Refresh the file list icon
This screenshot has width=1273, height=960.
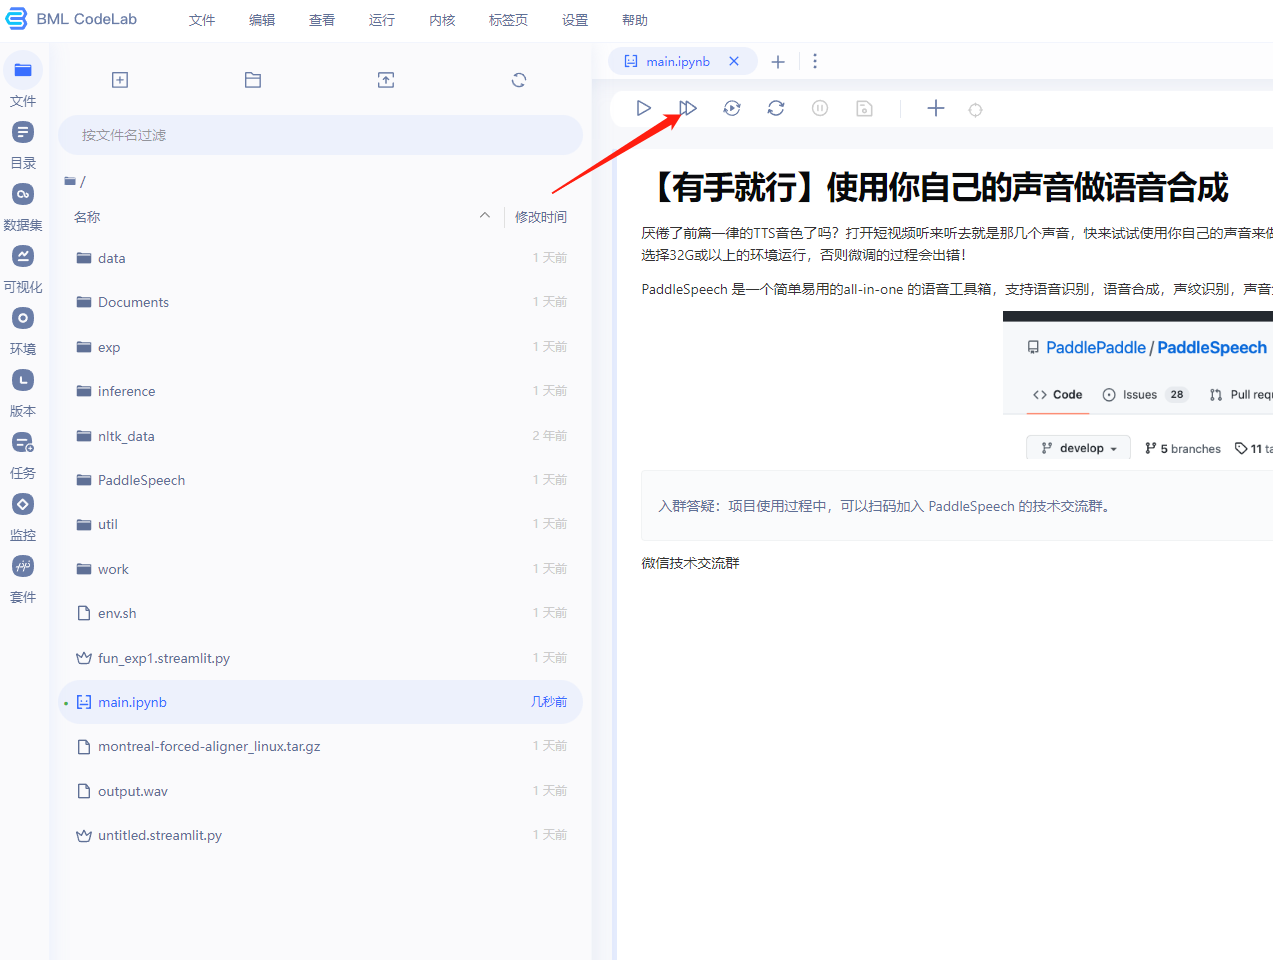pos(519,80)
